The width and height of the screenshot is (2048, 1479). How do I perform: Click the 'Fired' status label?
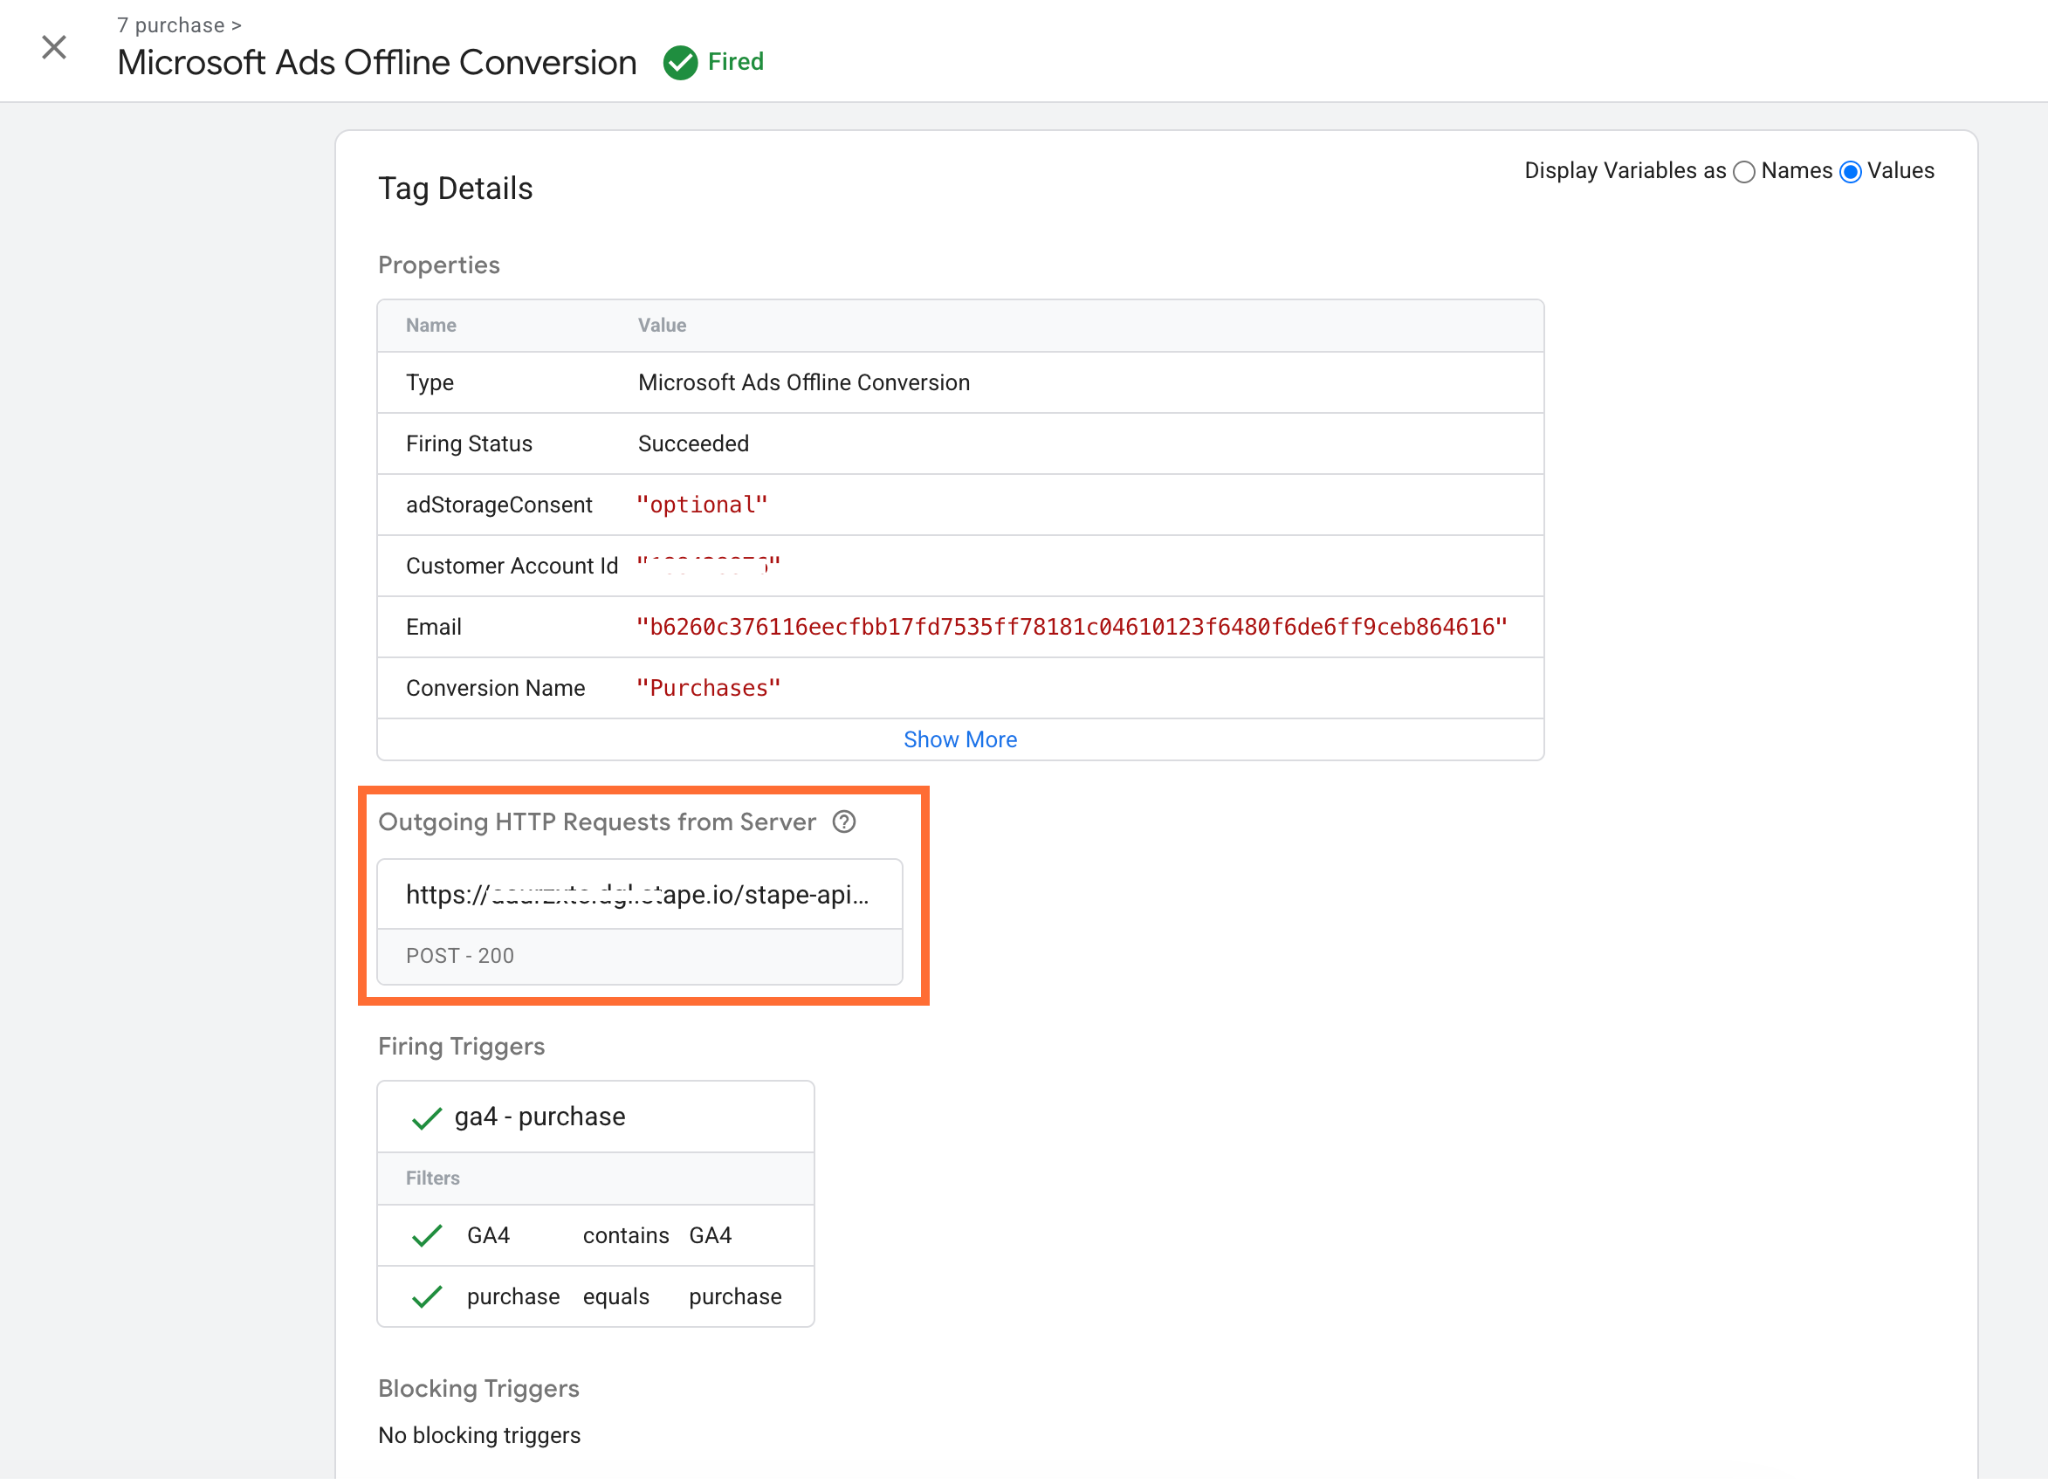736,62
